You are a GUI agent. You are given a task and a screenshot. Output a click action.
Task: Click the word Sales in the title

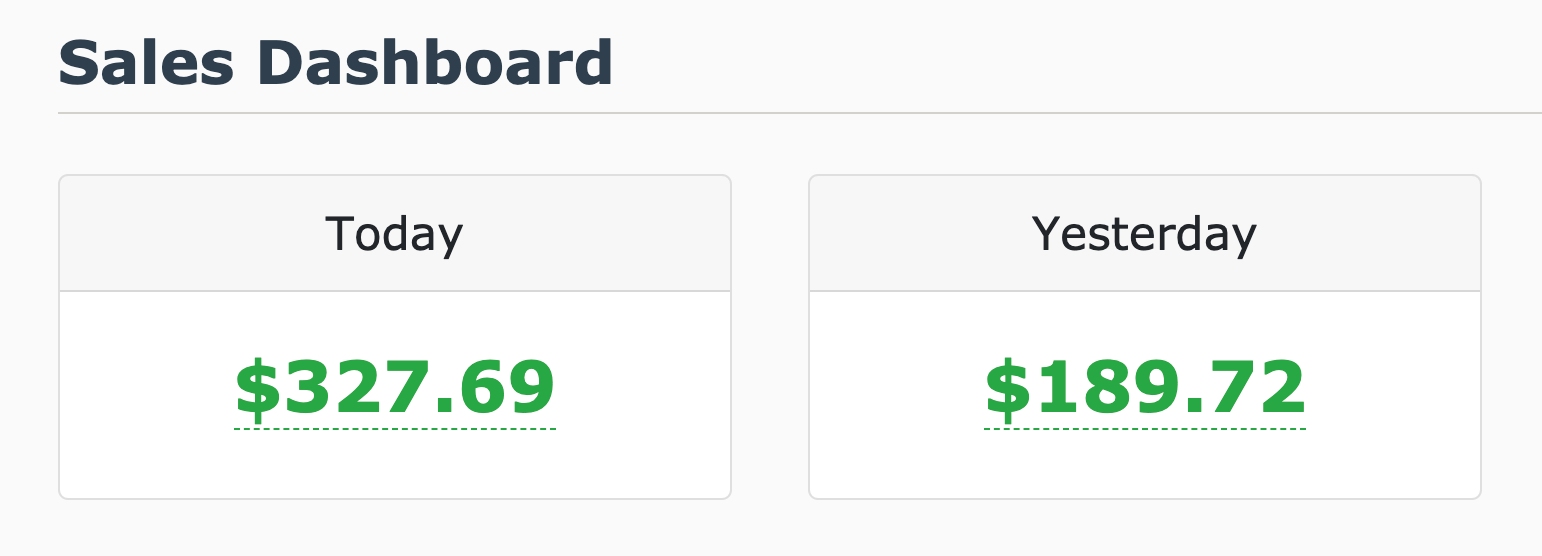(146, 63)
